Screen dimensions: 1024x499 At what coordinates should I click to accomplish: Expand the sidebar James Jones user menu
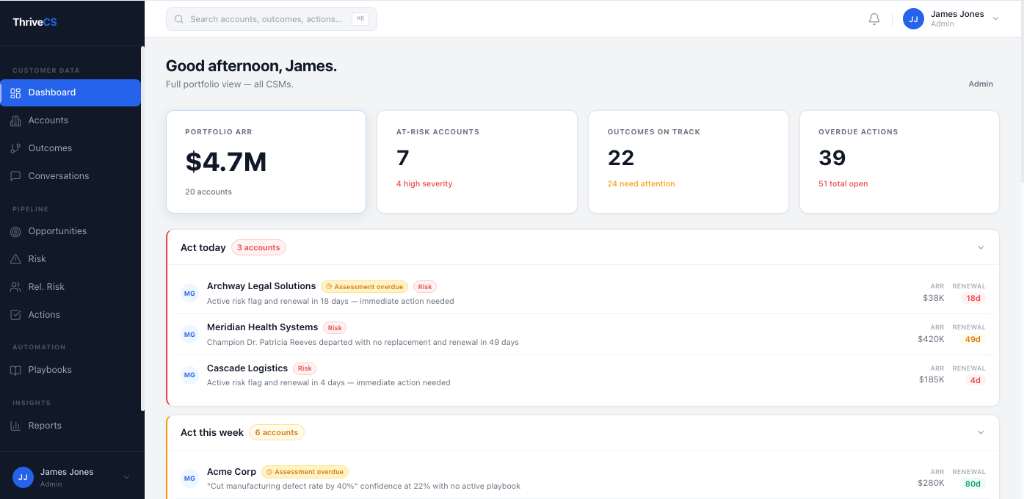(127, 477)
